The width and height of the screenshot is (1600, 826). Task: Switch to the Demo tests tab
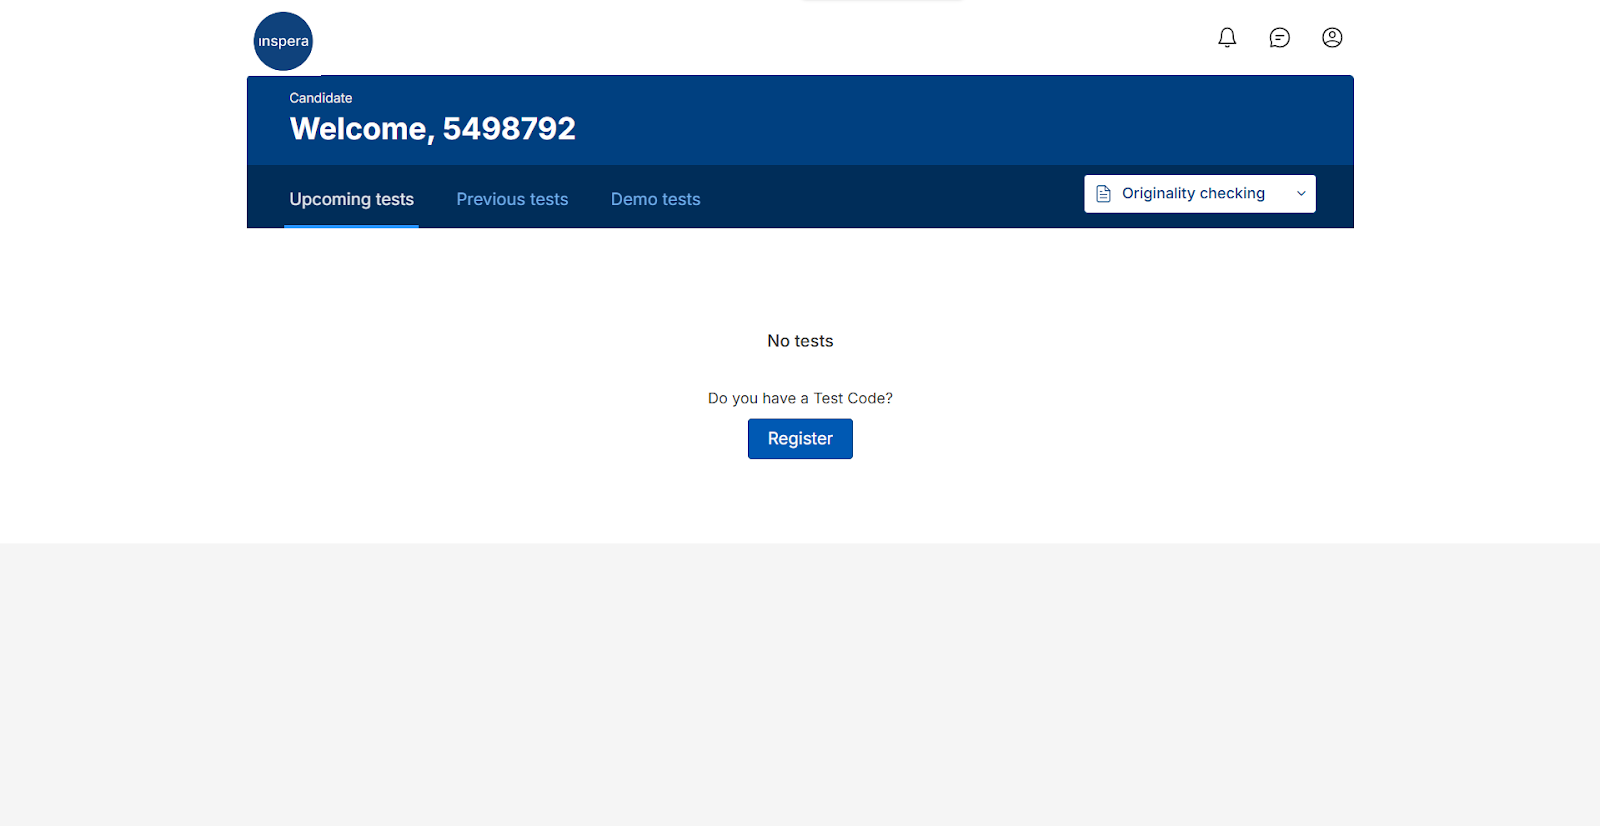[656, 199]
